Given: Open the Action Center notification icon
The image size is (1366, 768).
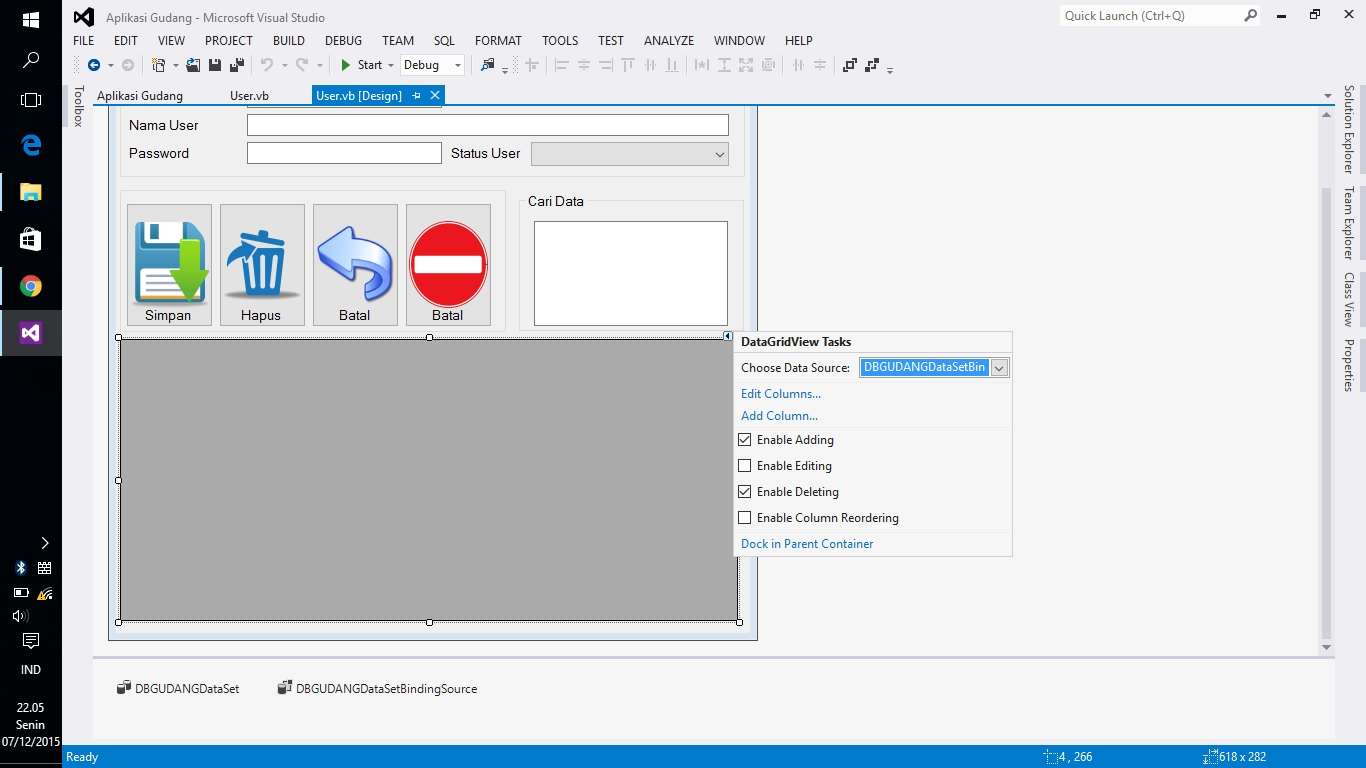Looking at the screenshot, I should pyautogui.click(x=31, y=641).
